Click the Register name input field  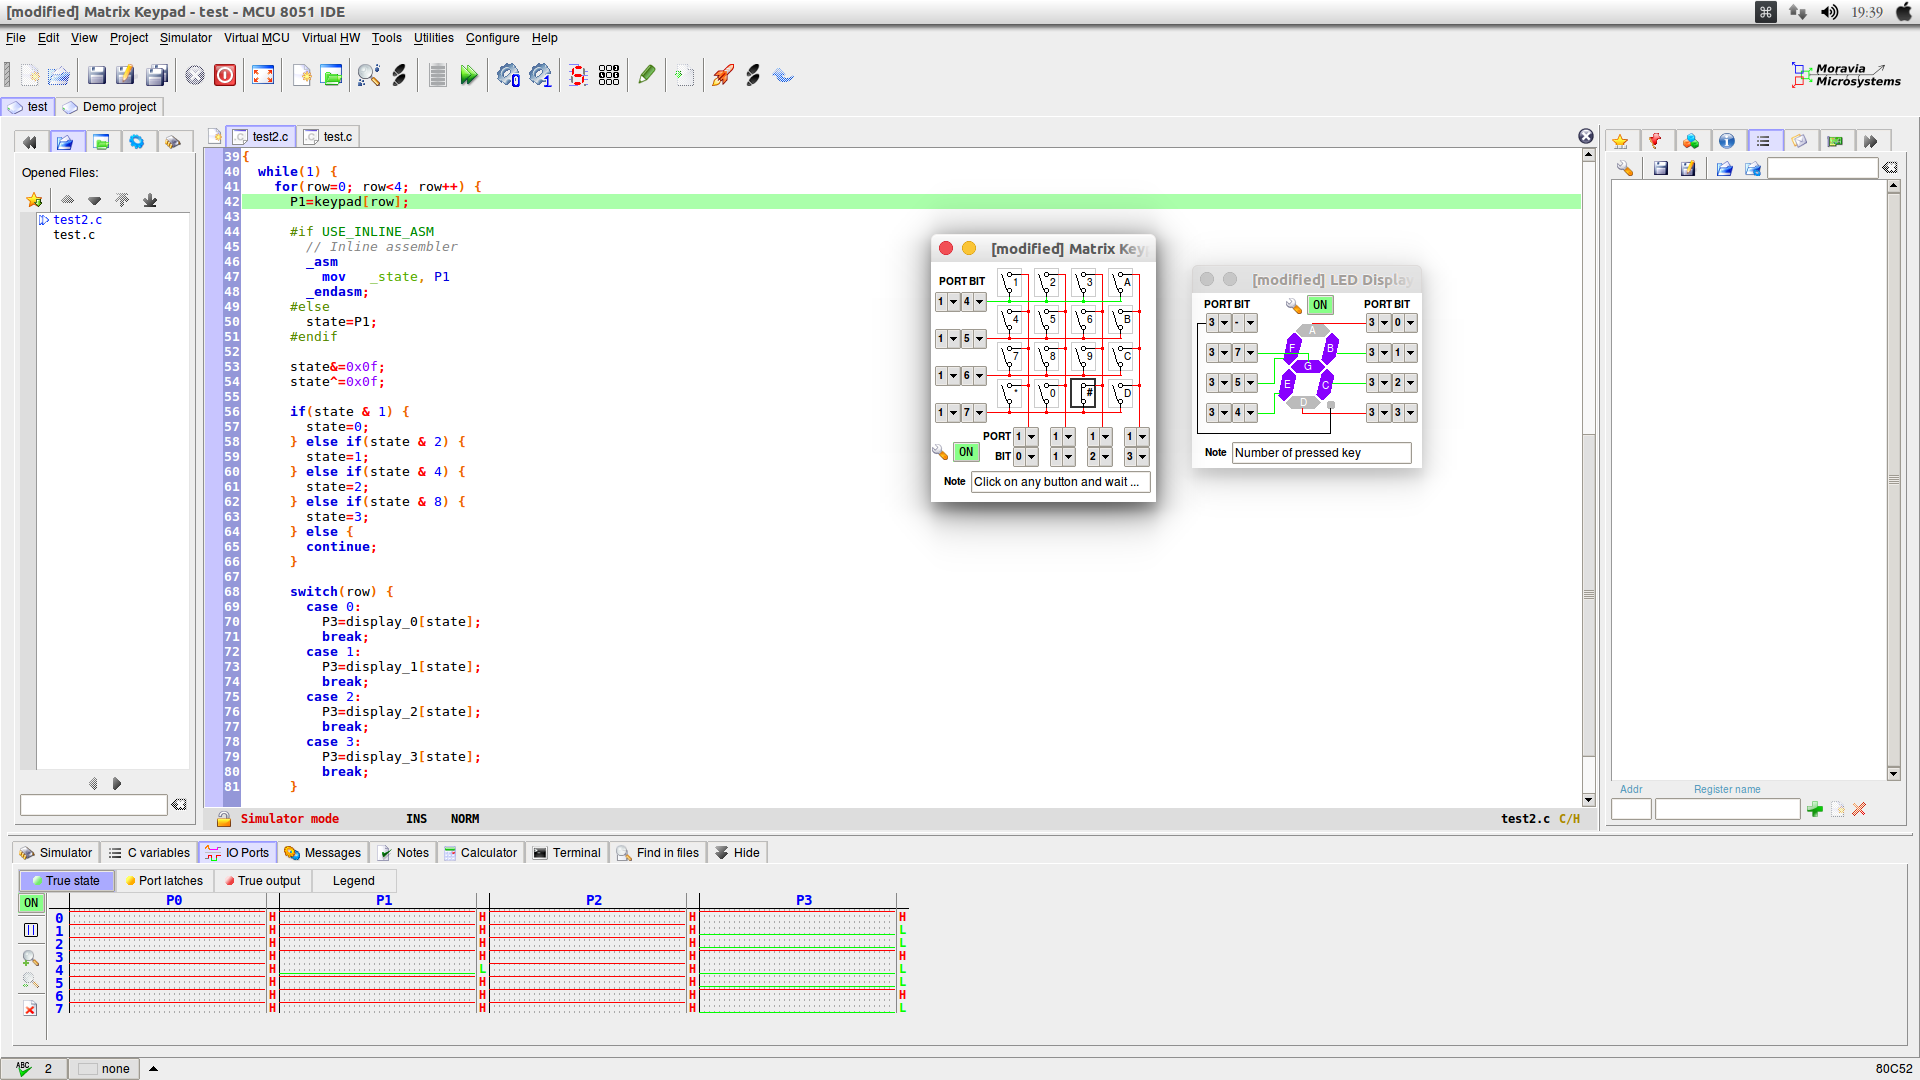tap(1727, 809)
